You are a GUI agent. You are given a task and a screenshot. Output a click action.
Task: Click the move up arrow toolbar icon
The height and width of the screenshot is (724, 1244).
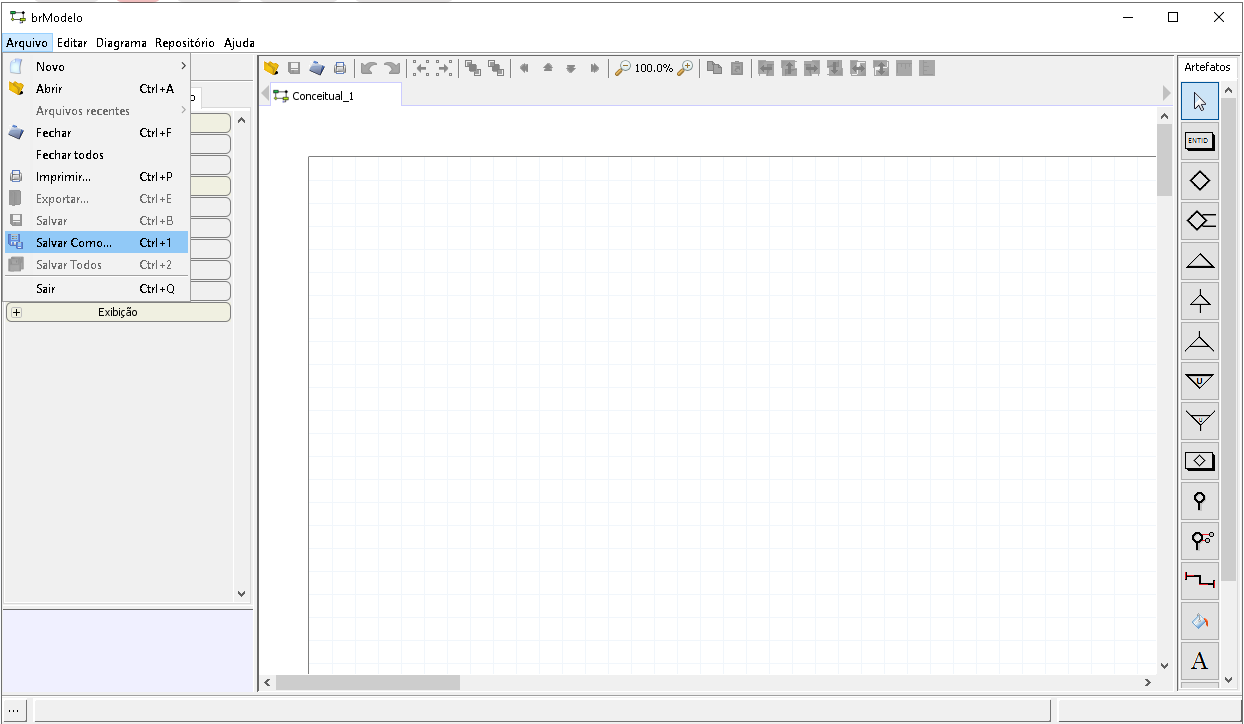tap(548, 68)
